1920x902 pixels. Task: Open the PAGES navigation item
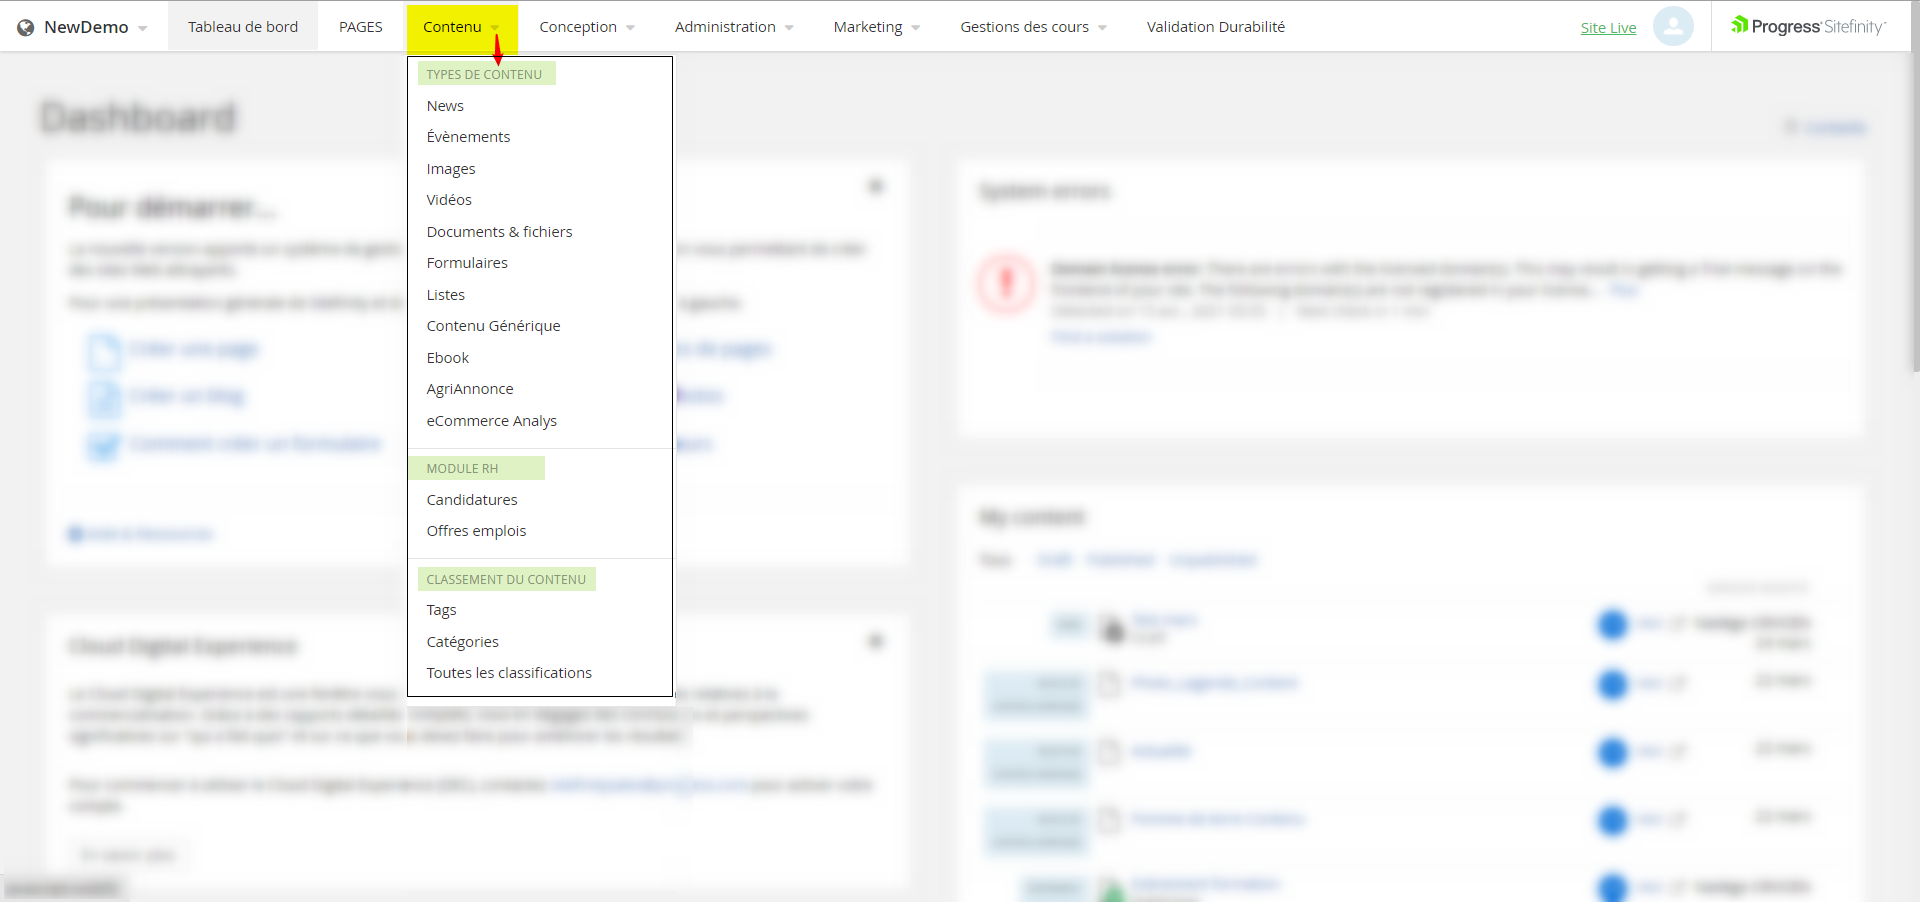coord(360,27)
